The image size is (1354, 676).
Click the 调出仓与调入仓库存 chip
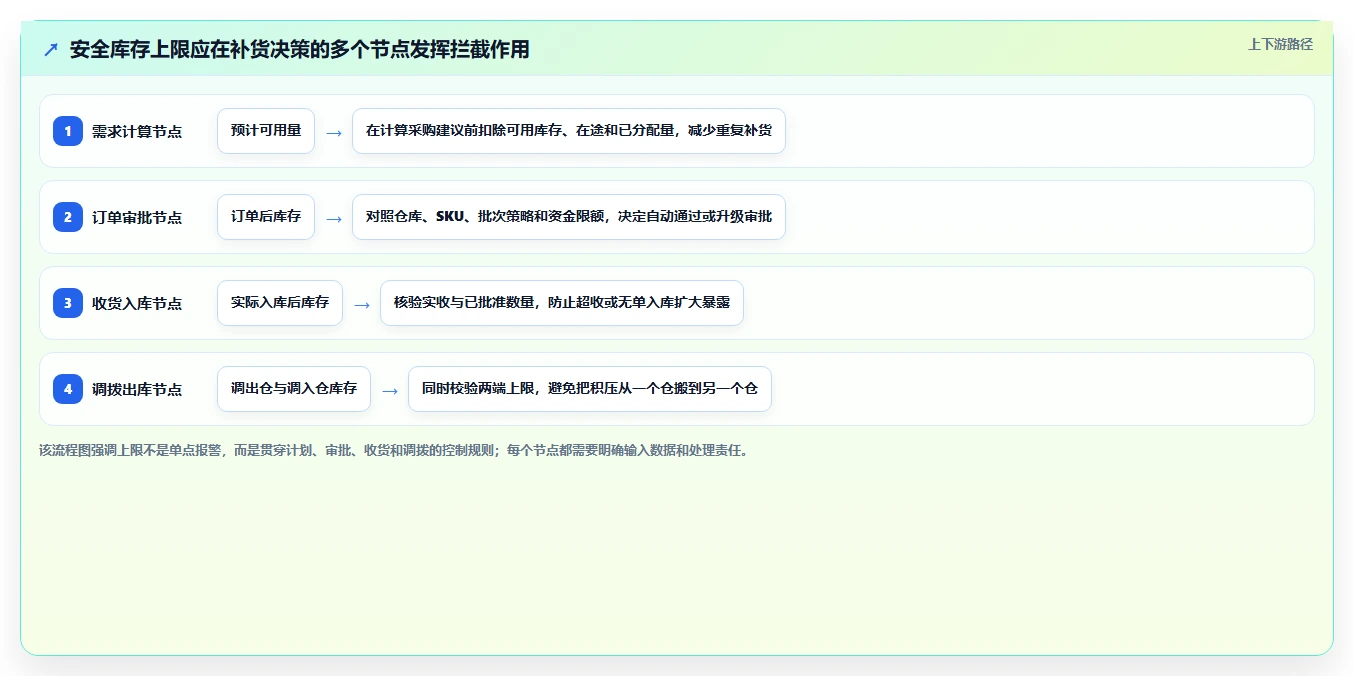pyautogui.click(x=294, y=389)
